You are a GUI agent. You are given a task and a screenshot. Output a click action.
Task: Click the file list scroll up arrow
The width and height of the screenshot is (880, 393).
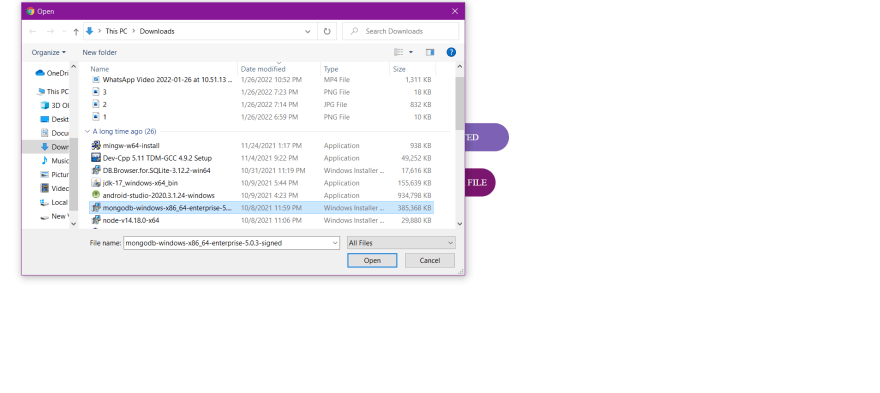coord(460,67)
